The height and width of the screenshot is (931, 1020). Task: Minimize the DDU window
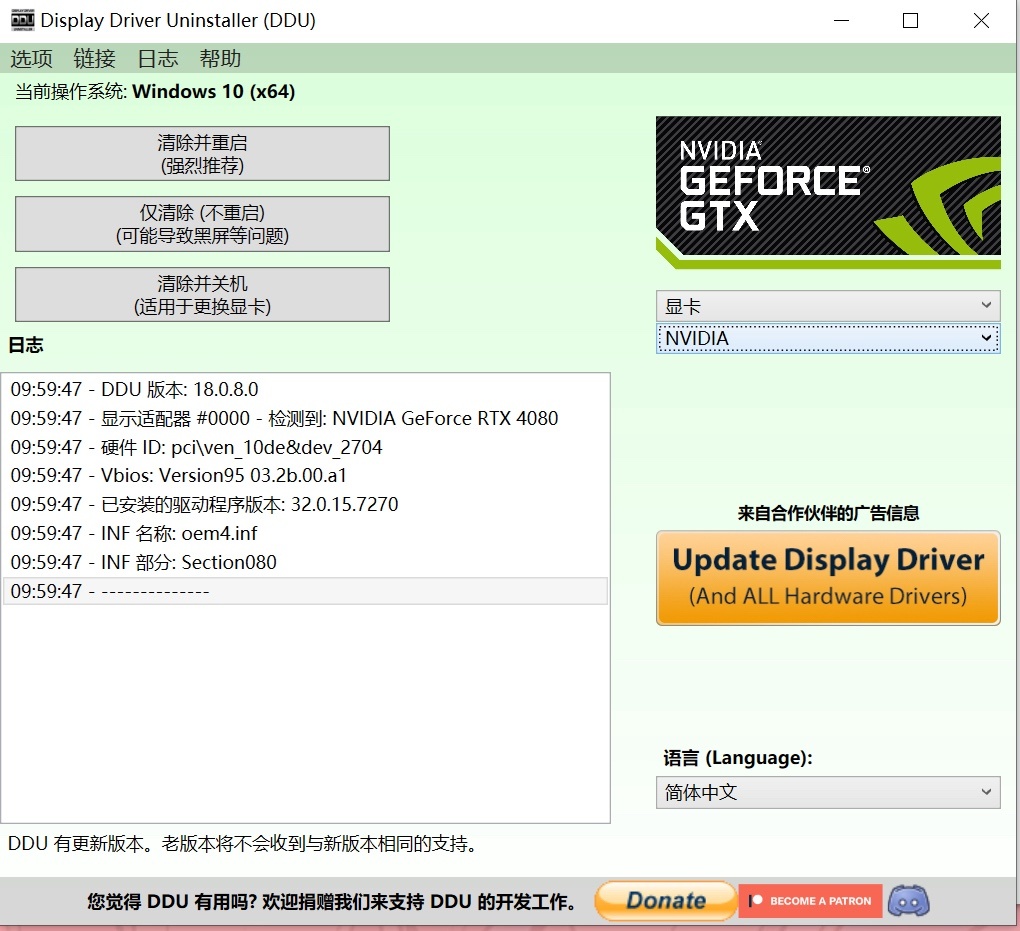pyautogui.click(x=841, y=21)
